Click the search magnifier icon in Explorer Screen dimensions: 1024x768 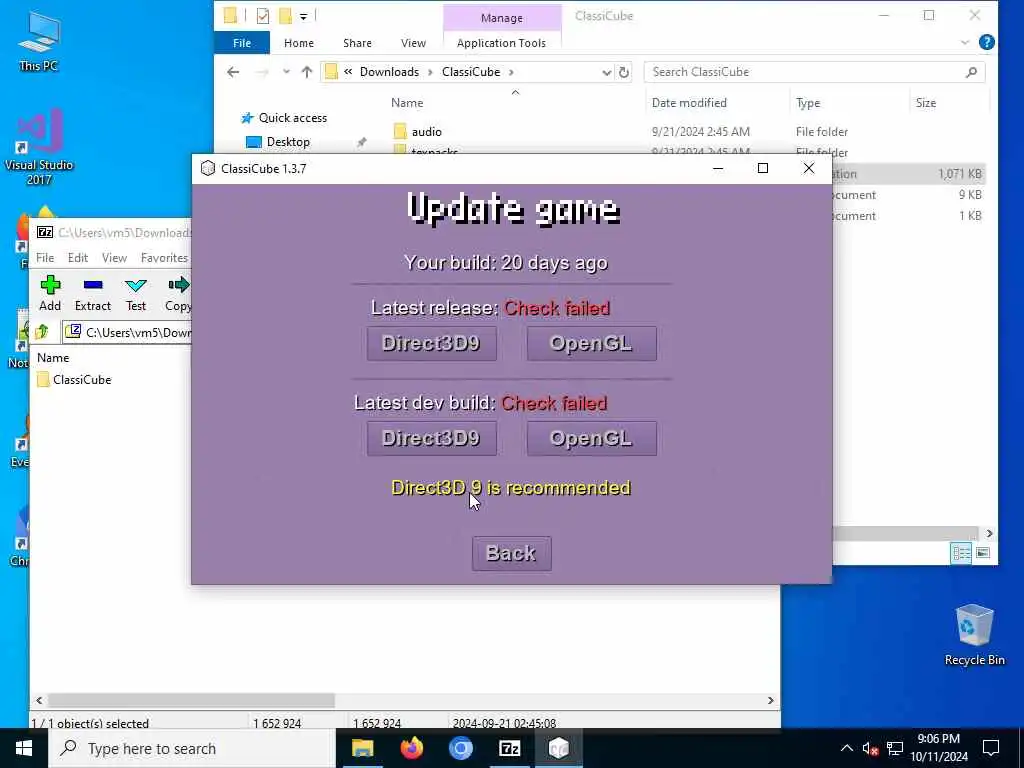coord(971,72)
